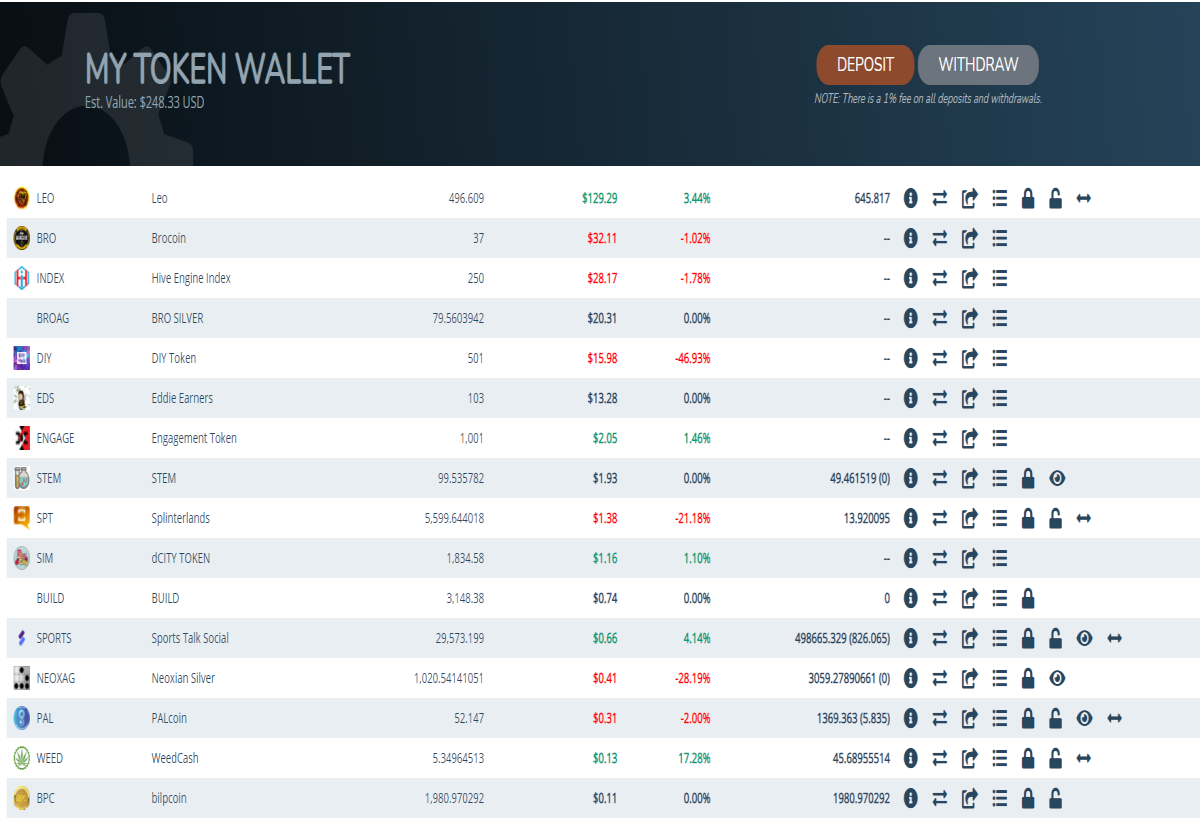This screenshot has width=1200, height=823.
Task: Open the Splinterlands token name
Action: point(181,518)
